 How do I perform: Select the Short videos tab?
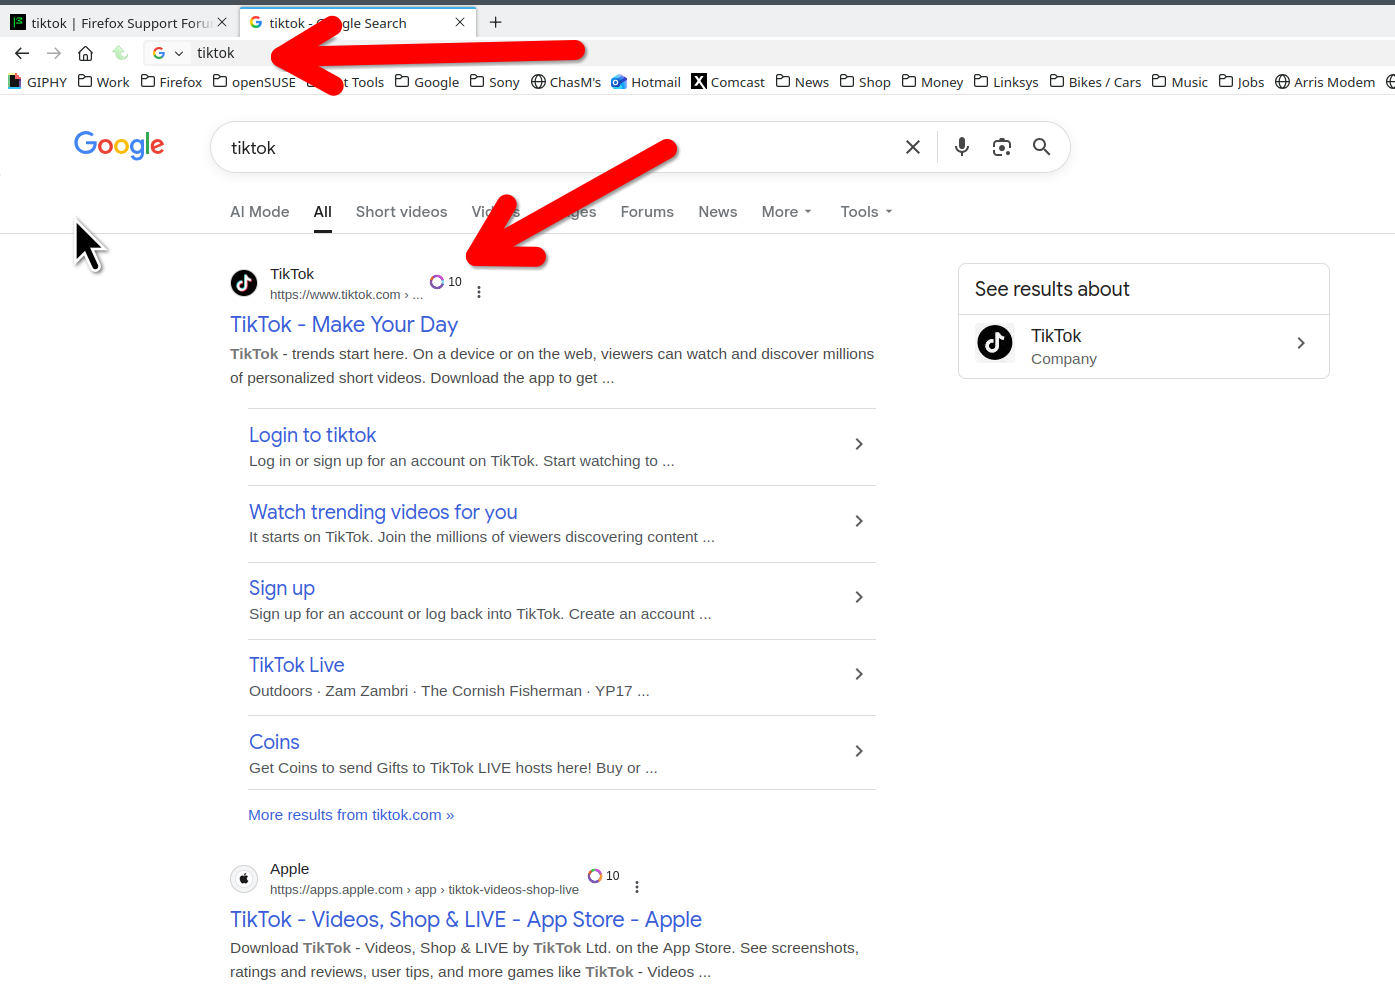coord(401,212)
